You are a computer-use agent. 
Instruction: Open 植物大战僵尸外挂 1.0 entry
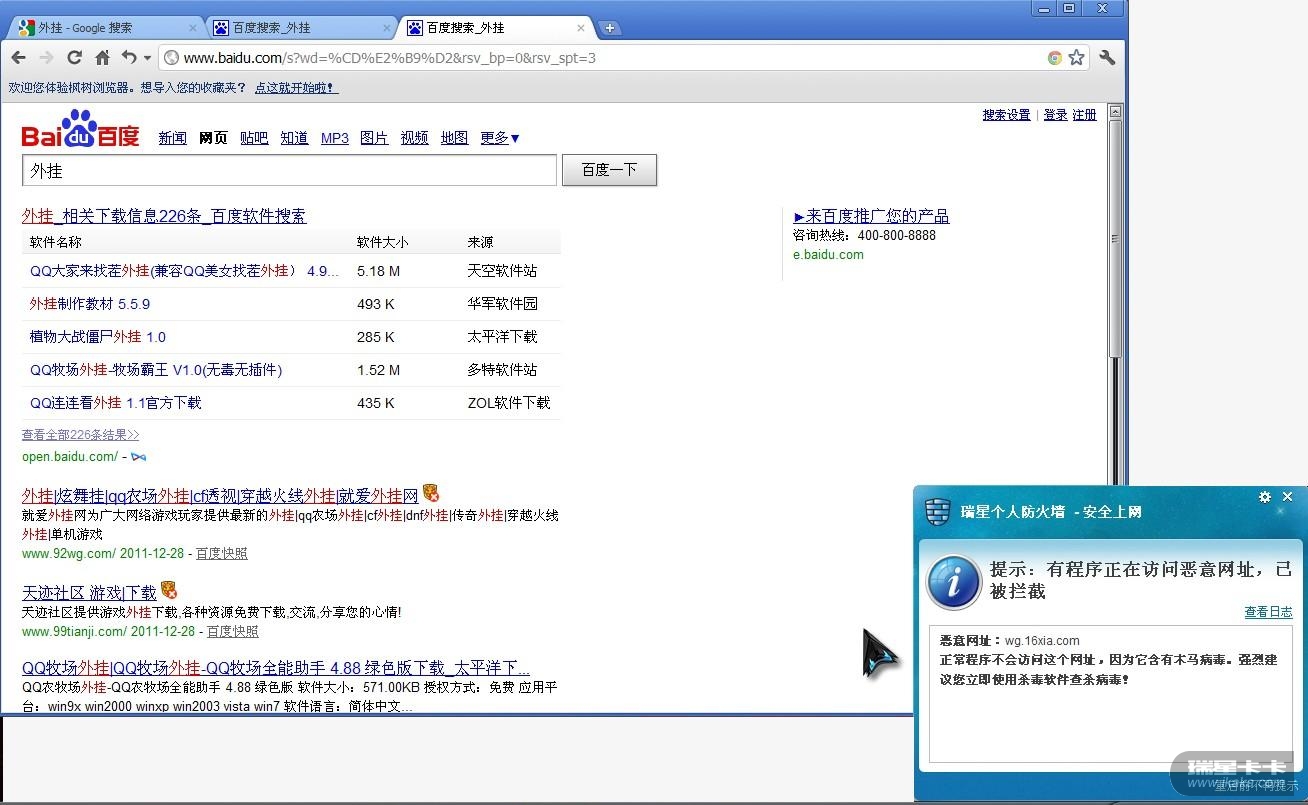(98, 337)
